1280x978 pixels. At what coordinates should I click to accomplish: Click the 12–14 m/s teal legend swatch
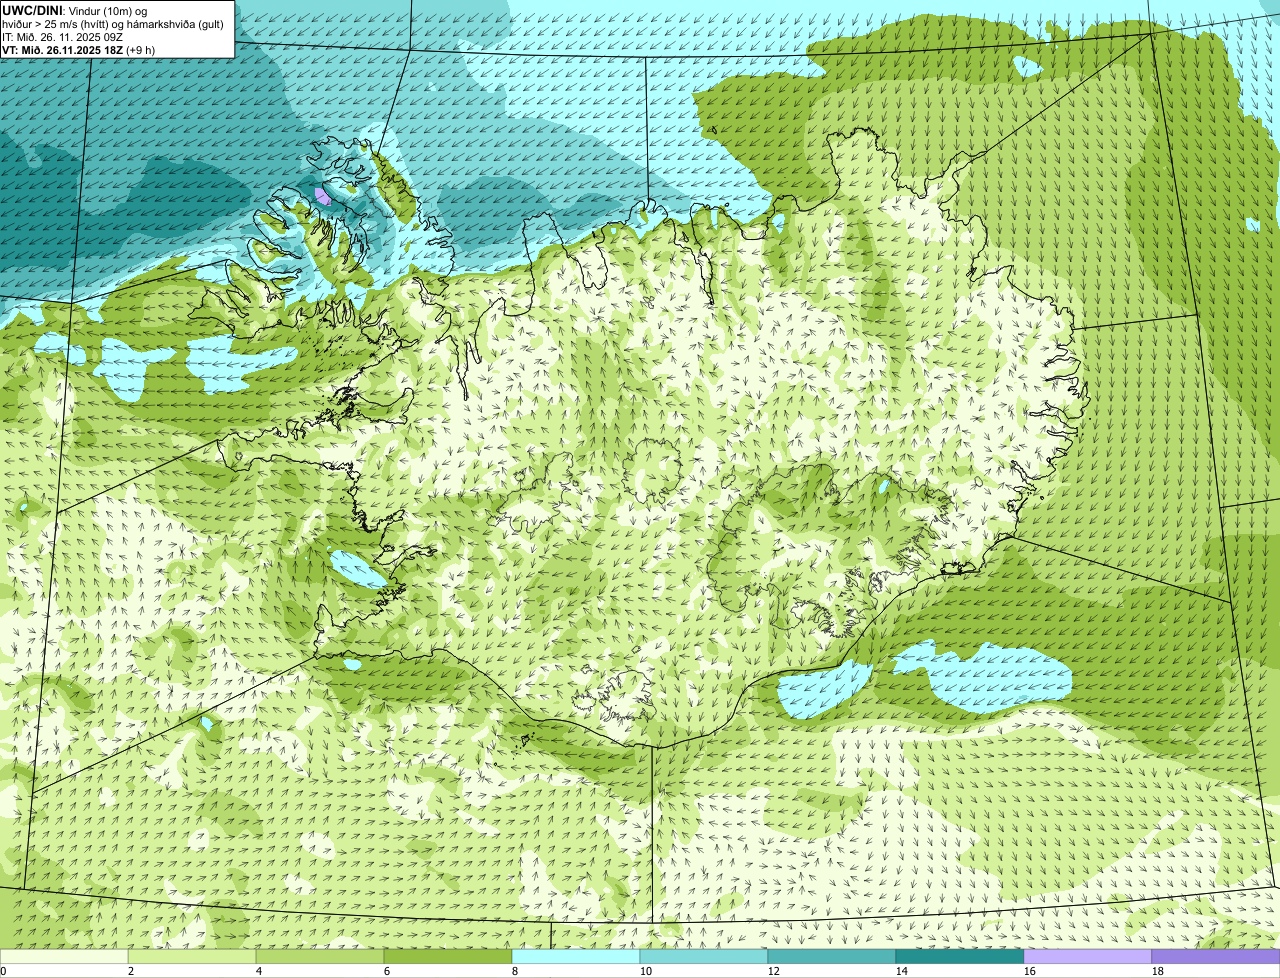[832, 957]
